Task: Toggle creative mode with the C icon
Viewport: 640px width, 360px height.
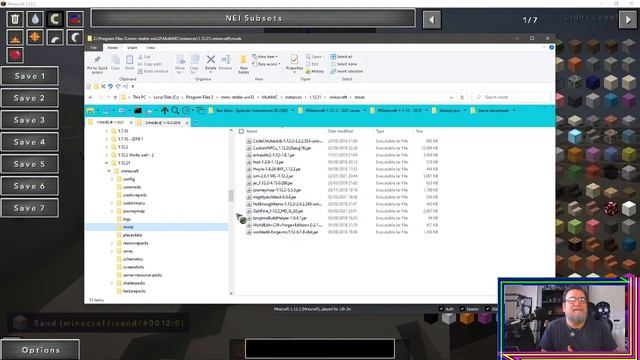Action: click(55, 19)
